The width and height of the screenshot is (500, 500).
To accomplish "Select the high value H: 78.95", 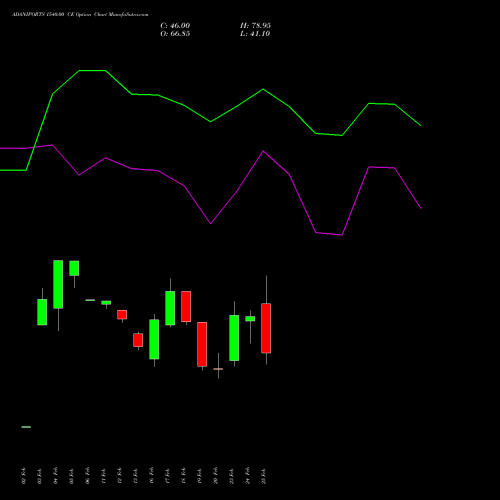I will tap(255, 26).
